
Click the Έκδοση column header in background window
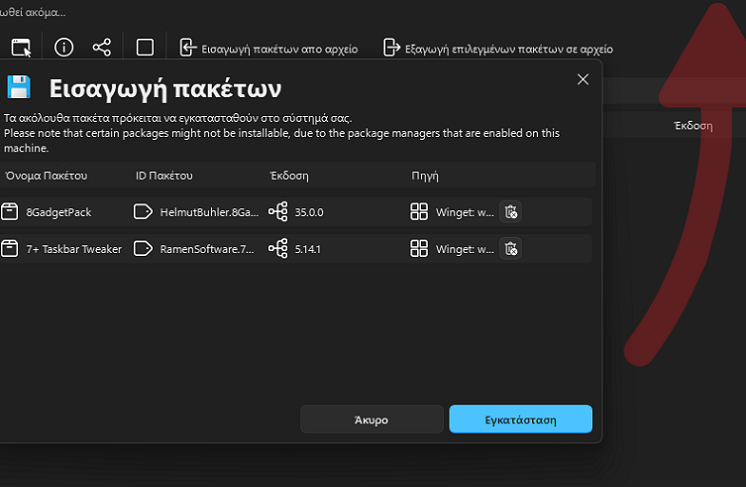(x=693, y=126)
